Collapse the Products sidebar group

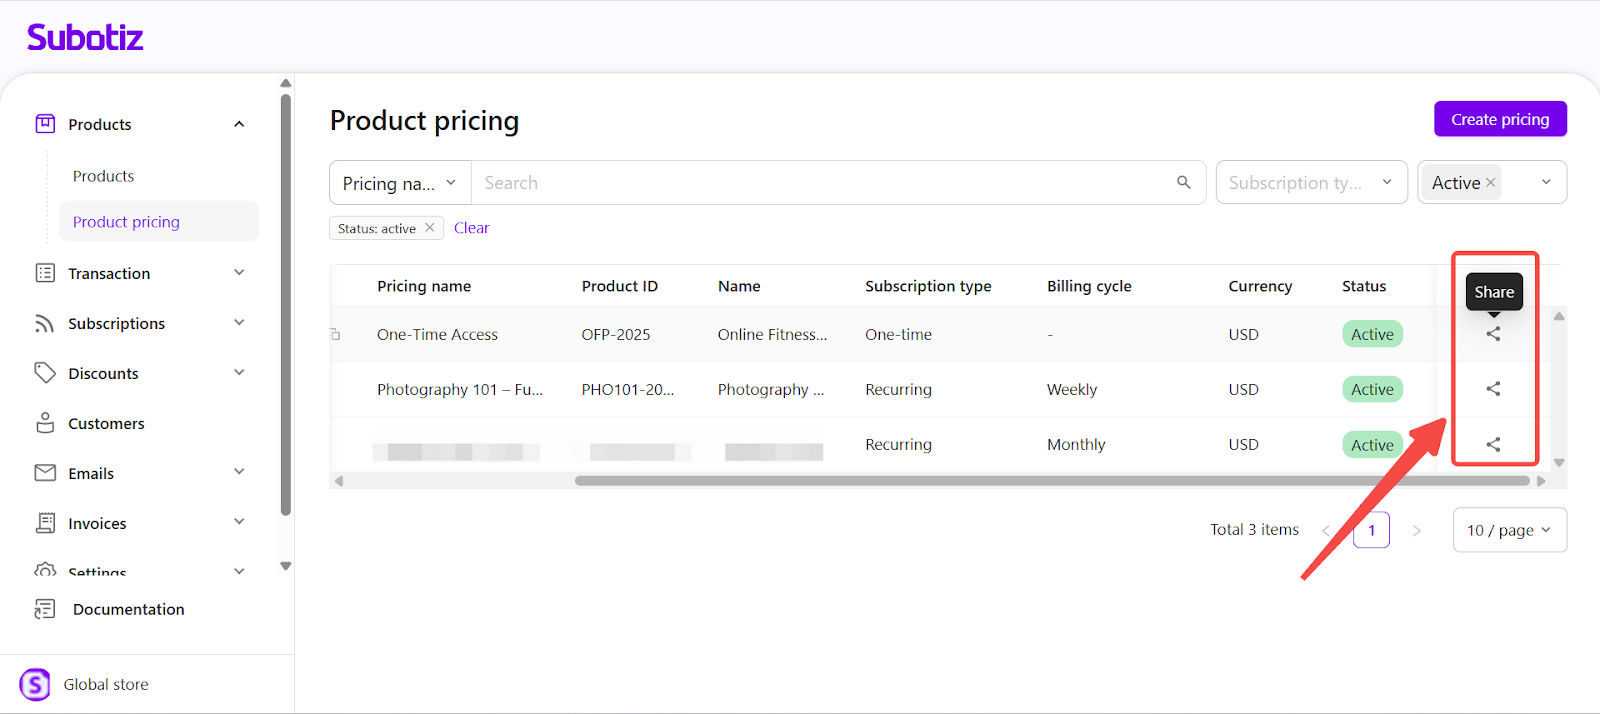coord(239,124)
